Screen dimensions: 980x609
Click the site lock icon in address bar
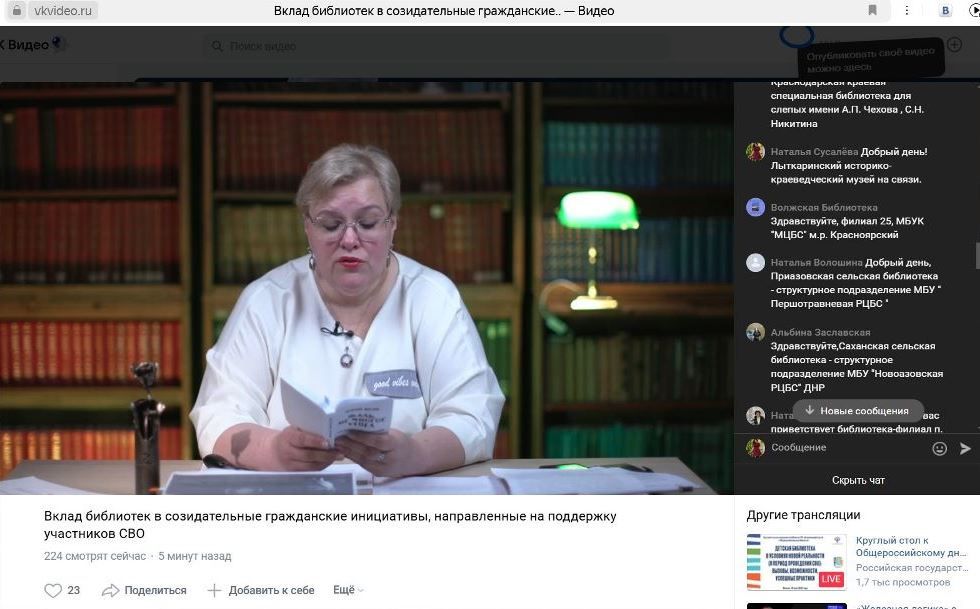point(16,11)
